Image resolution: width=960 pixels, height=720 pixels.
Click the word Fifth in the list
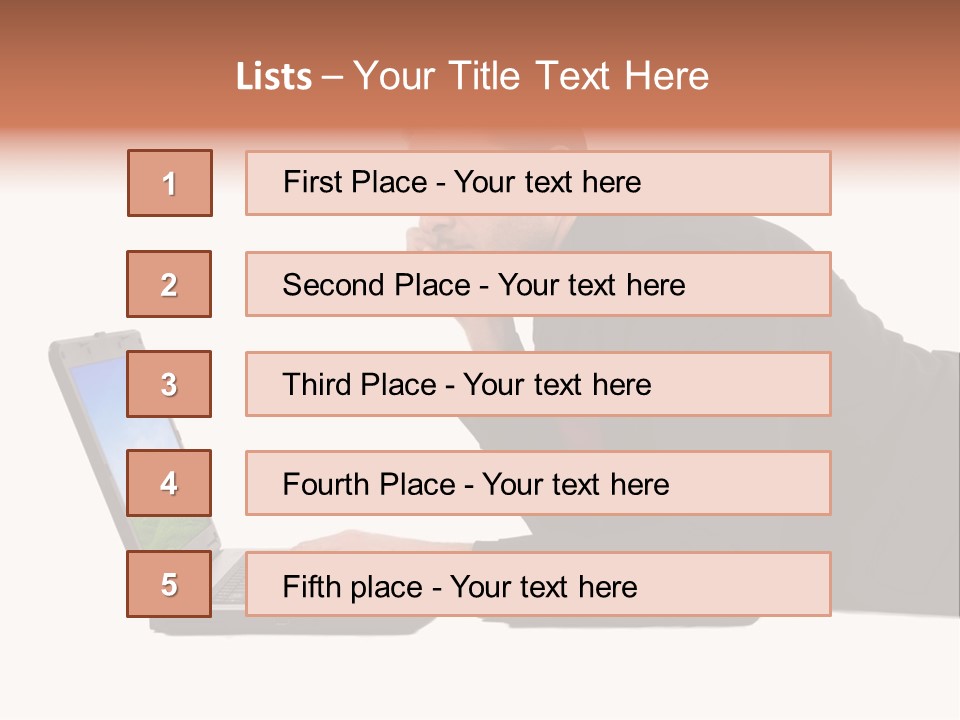pos(312,586)
